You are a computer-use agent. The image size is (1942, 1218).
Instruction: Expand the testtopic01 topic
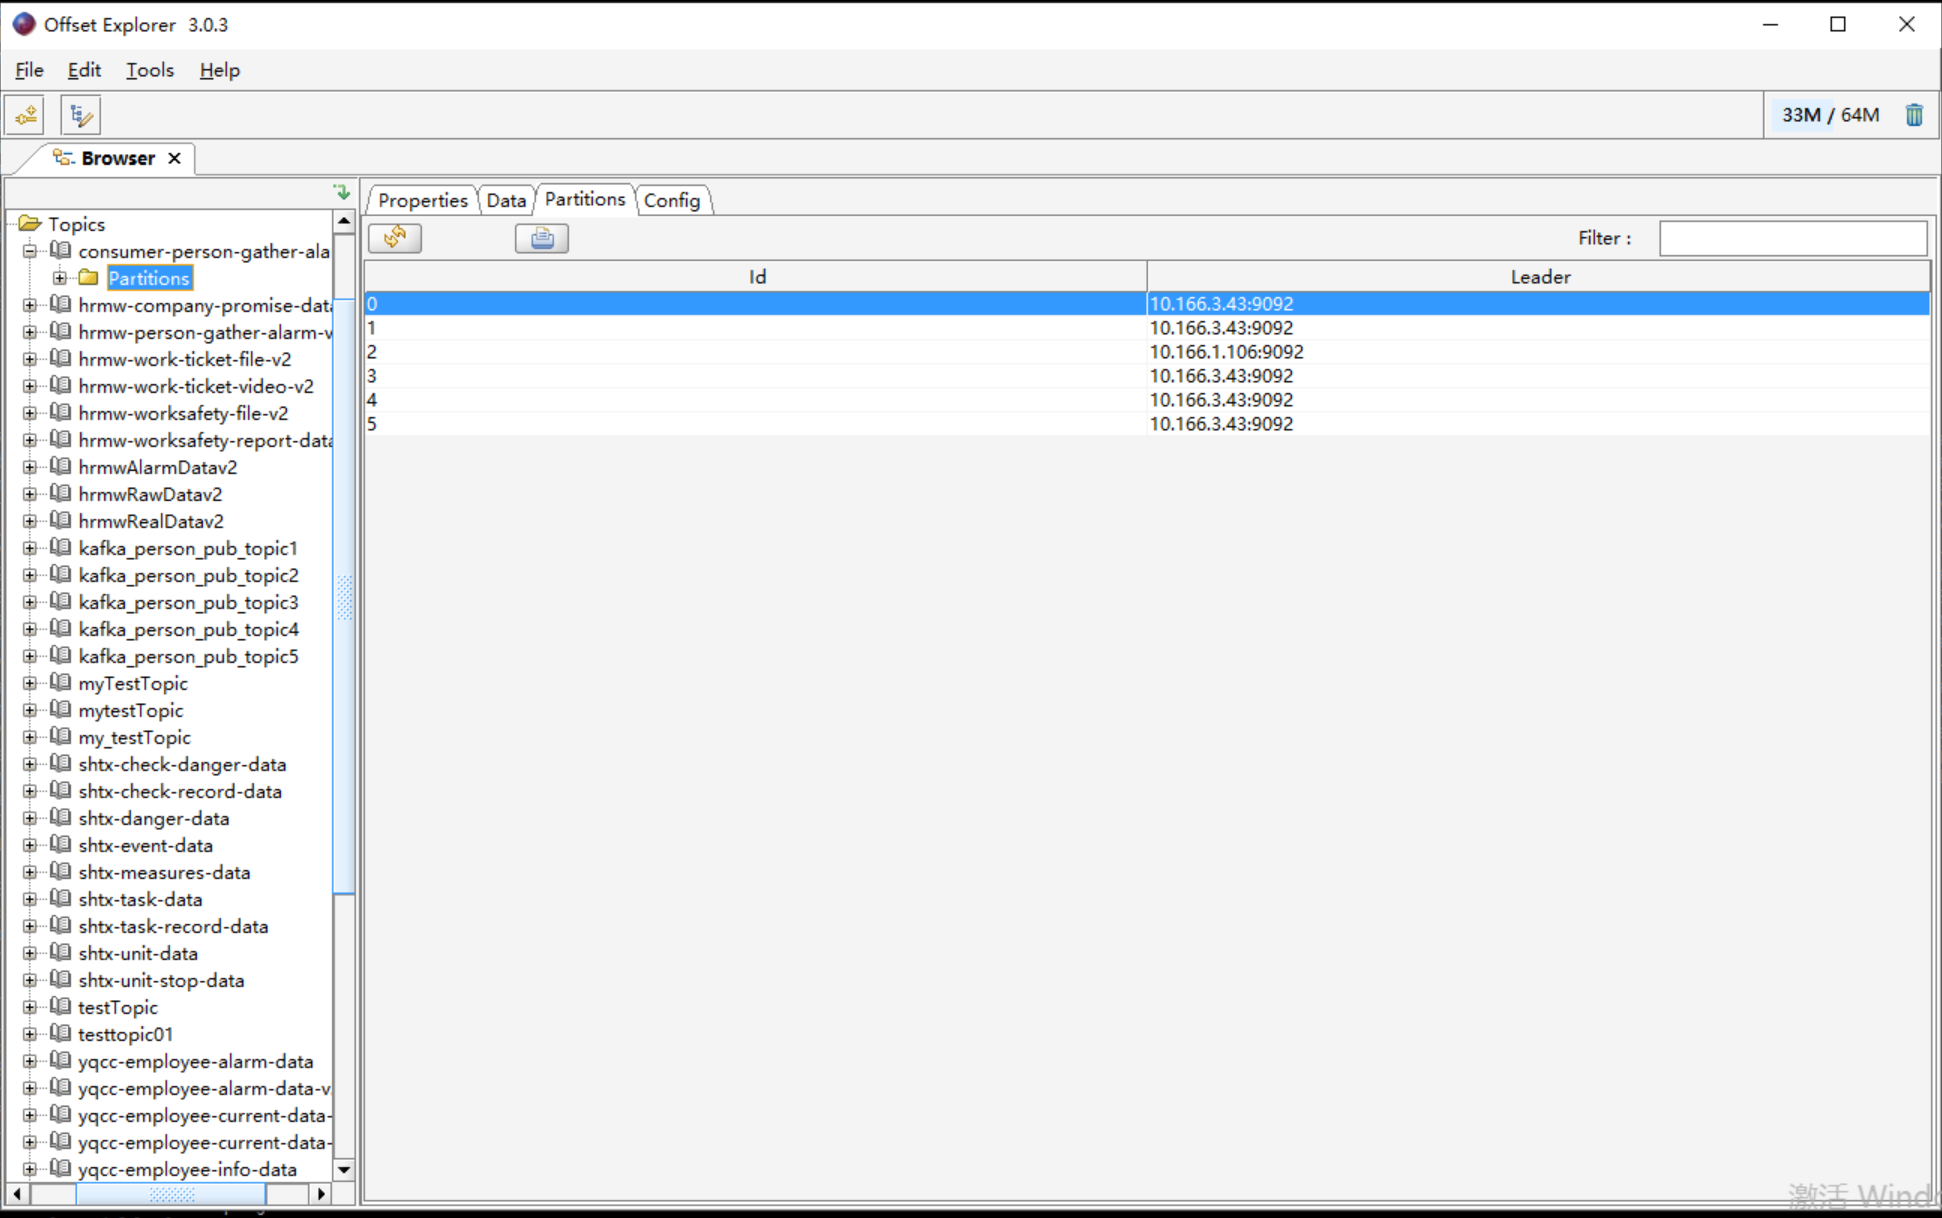(x=30, y=1034)
